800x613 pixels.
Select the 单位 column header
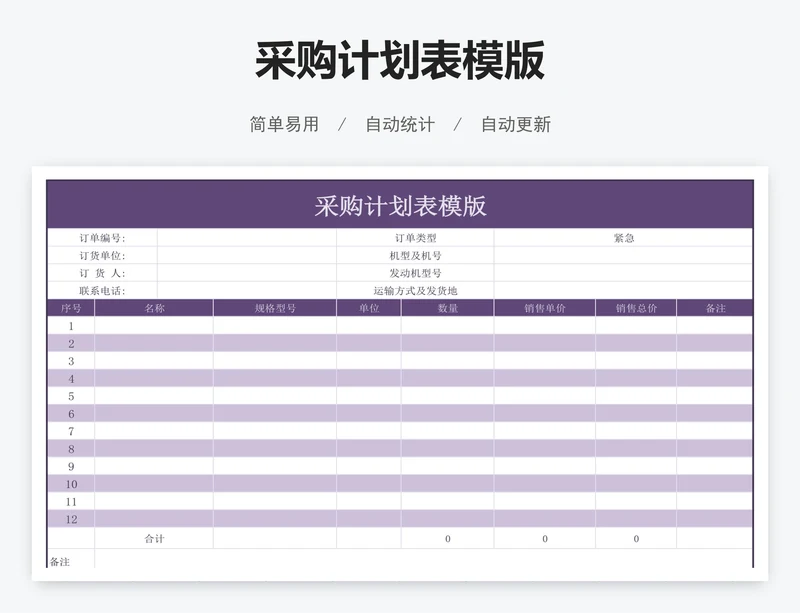(369, 308)
